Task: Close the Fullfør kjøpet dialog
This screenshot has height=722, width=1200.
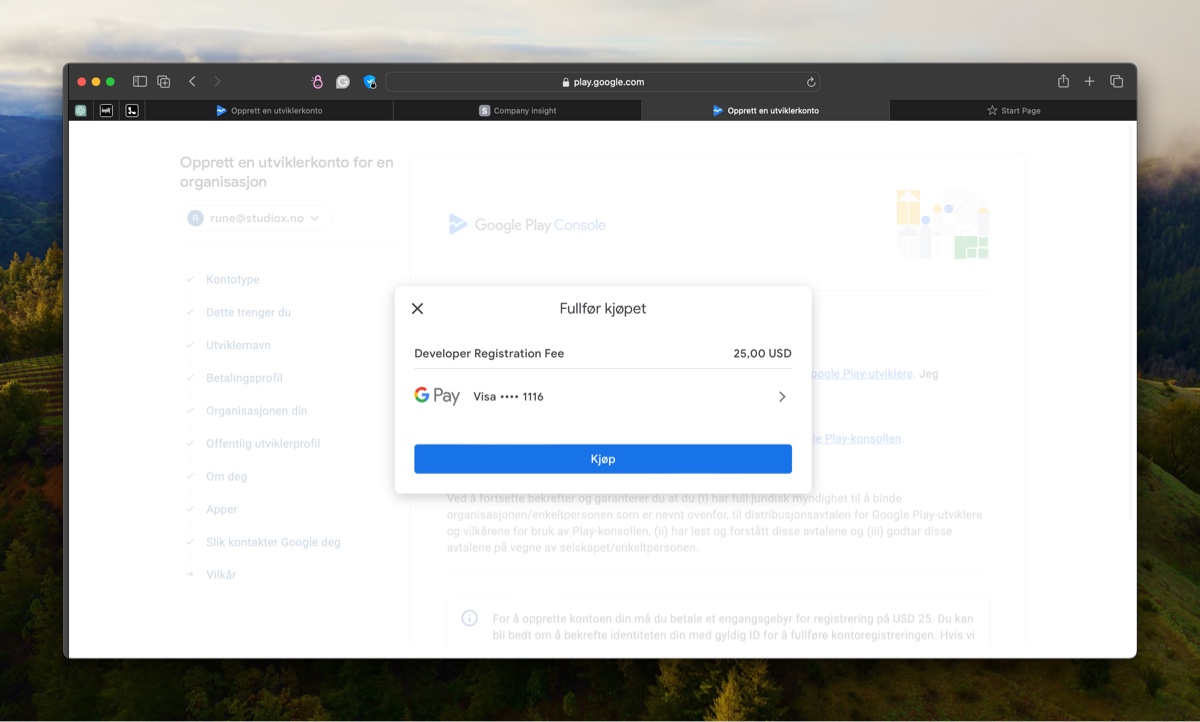Action: 418,309
